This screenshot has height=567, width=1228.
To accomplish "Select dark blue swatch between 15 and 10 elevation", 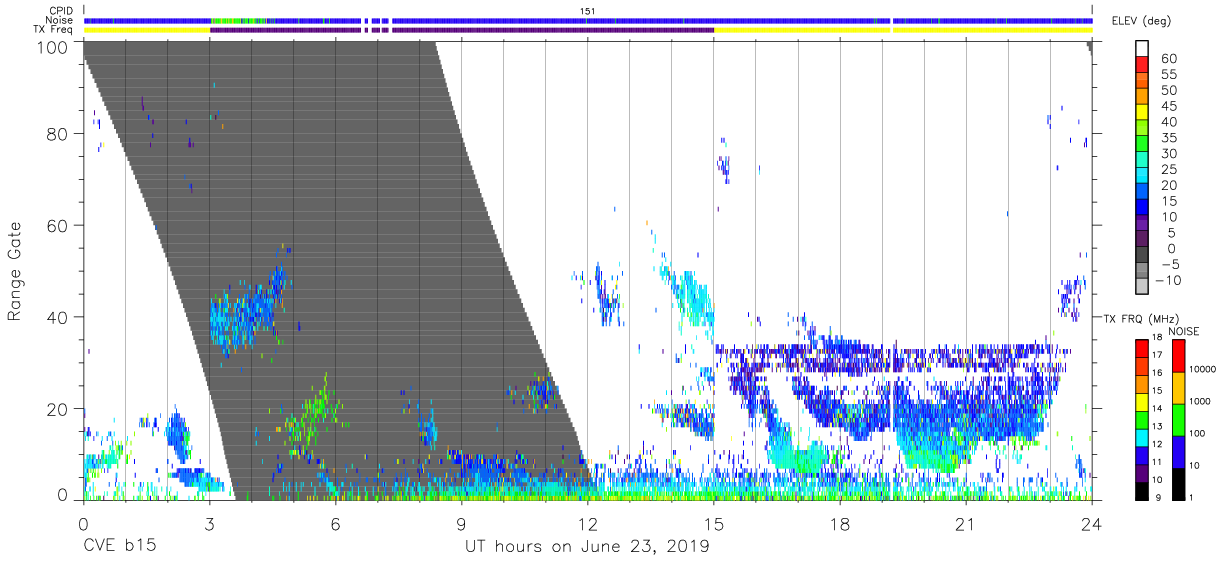I will coord(1141,208).
